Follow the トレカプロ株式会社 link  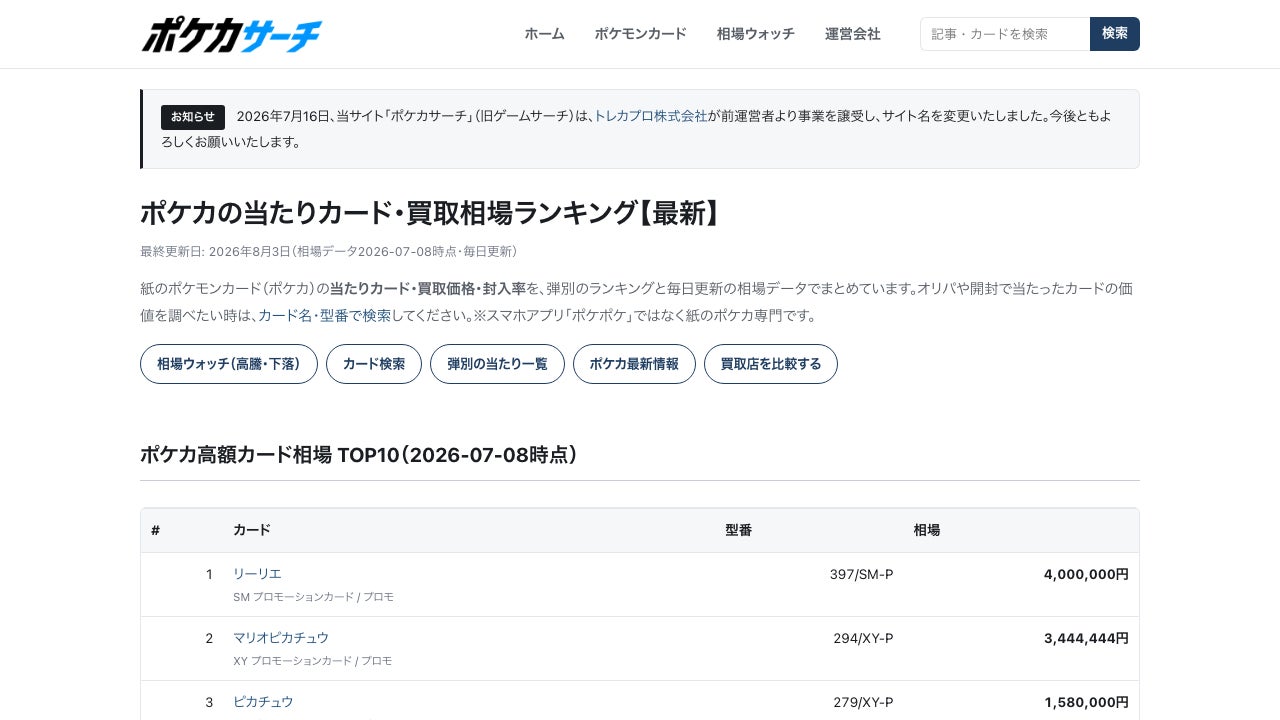[651, 116]
